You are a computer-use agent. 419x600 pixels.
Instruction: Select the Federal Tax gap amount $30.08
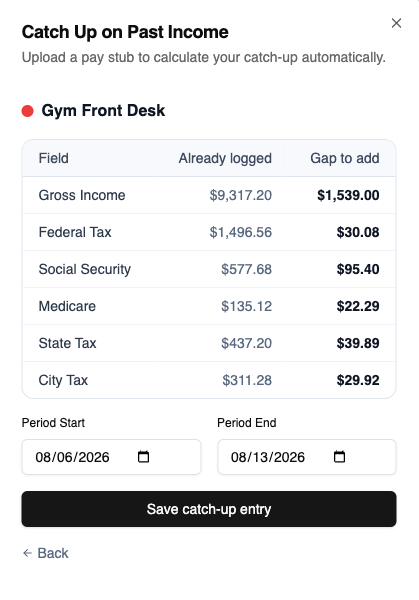[358, 232]
